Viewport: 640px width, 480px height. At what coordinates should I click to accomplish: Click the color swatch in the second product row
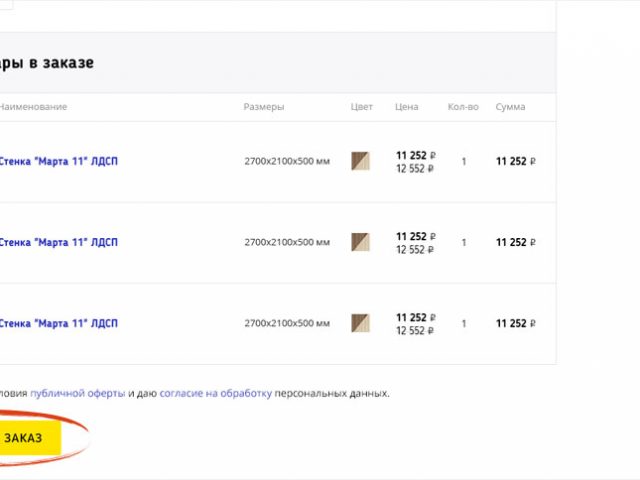(360, 242)
